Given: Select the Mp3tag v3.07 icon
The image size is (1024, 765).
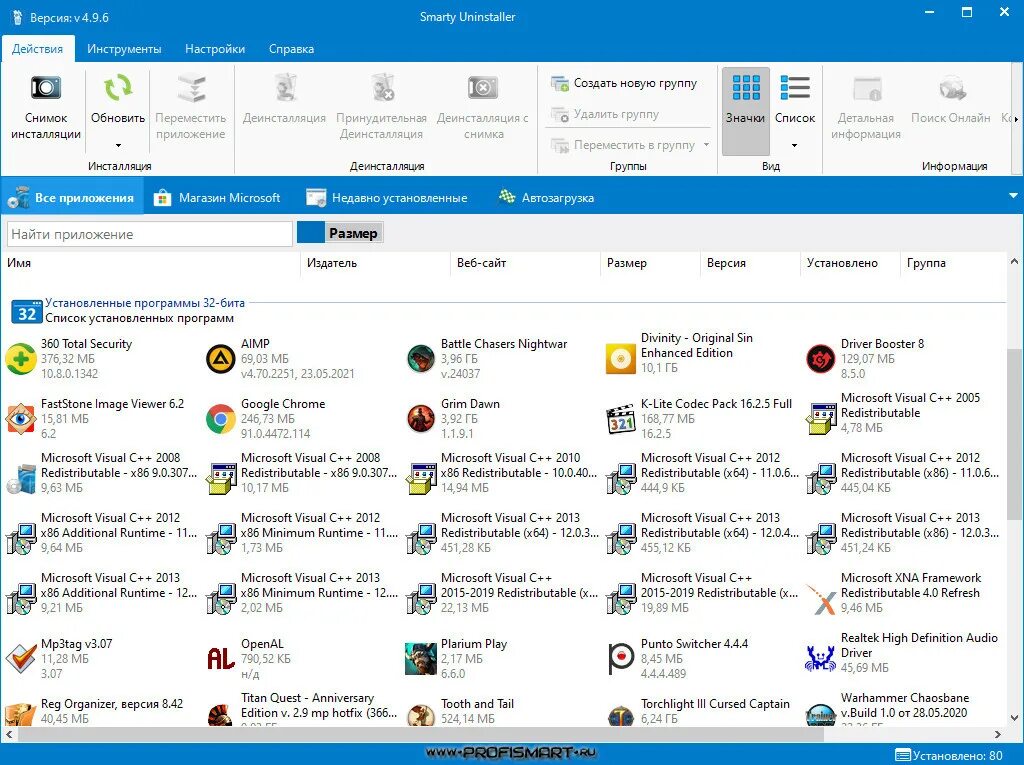Looking at the screenshot, I should click(x=21, y=659).
